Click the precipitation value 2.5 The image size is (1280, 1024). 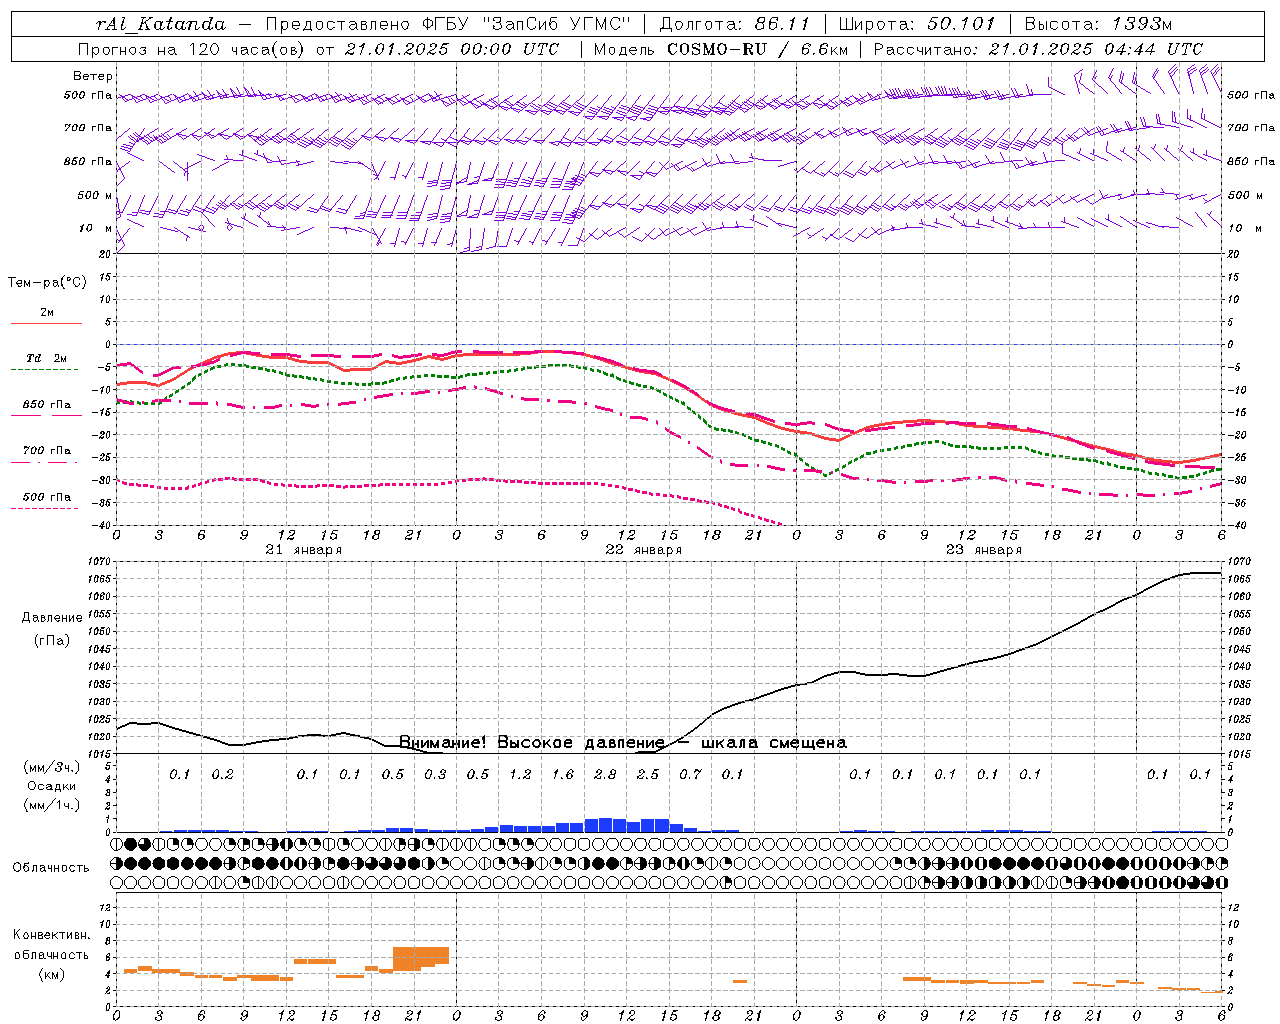tap(648, 774)
